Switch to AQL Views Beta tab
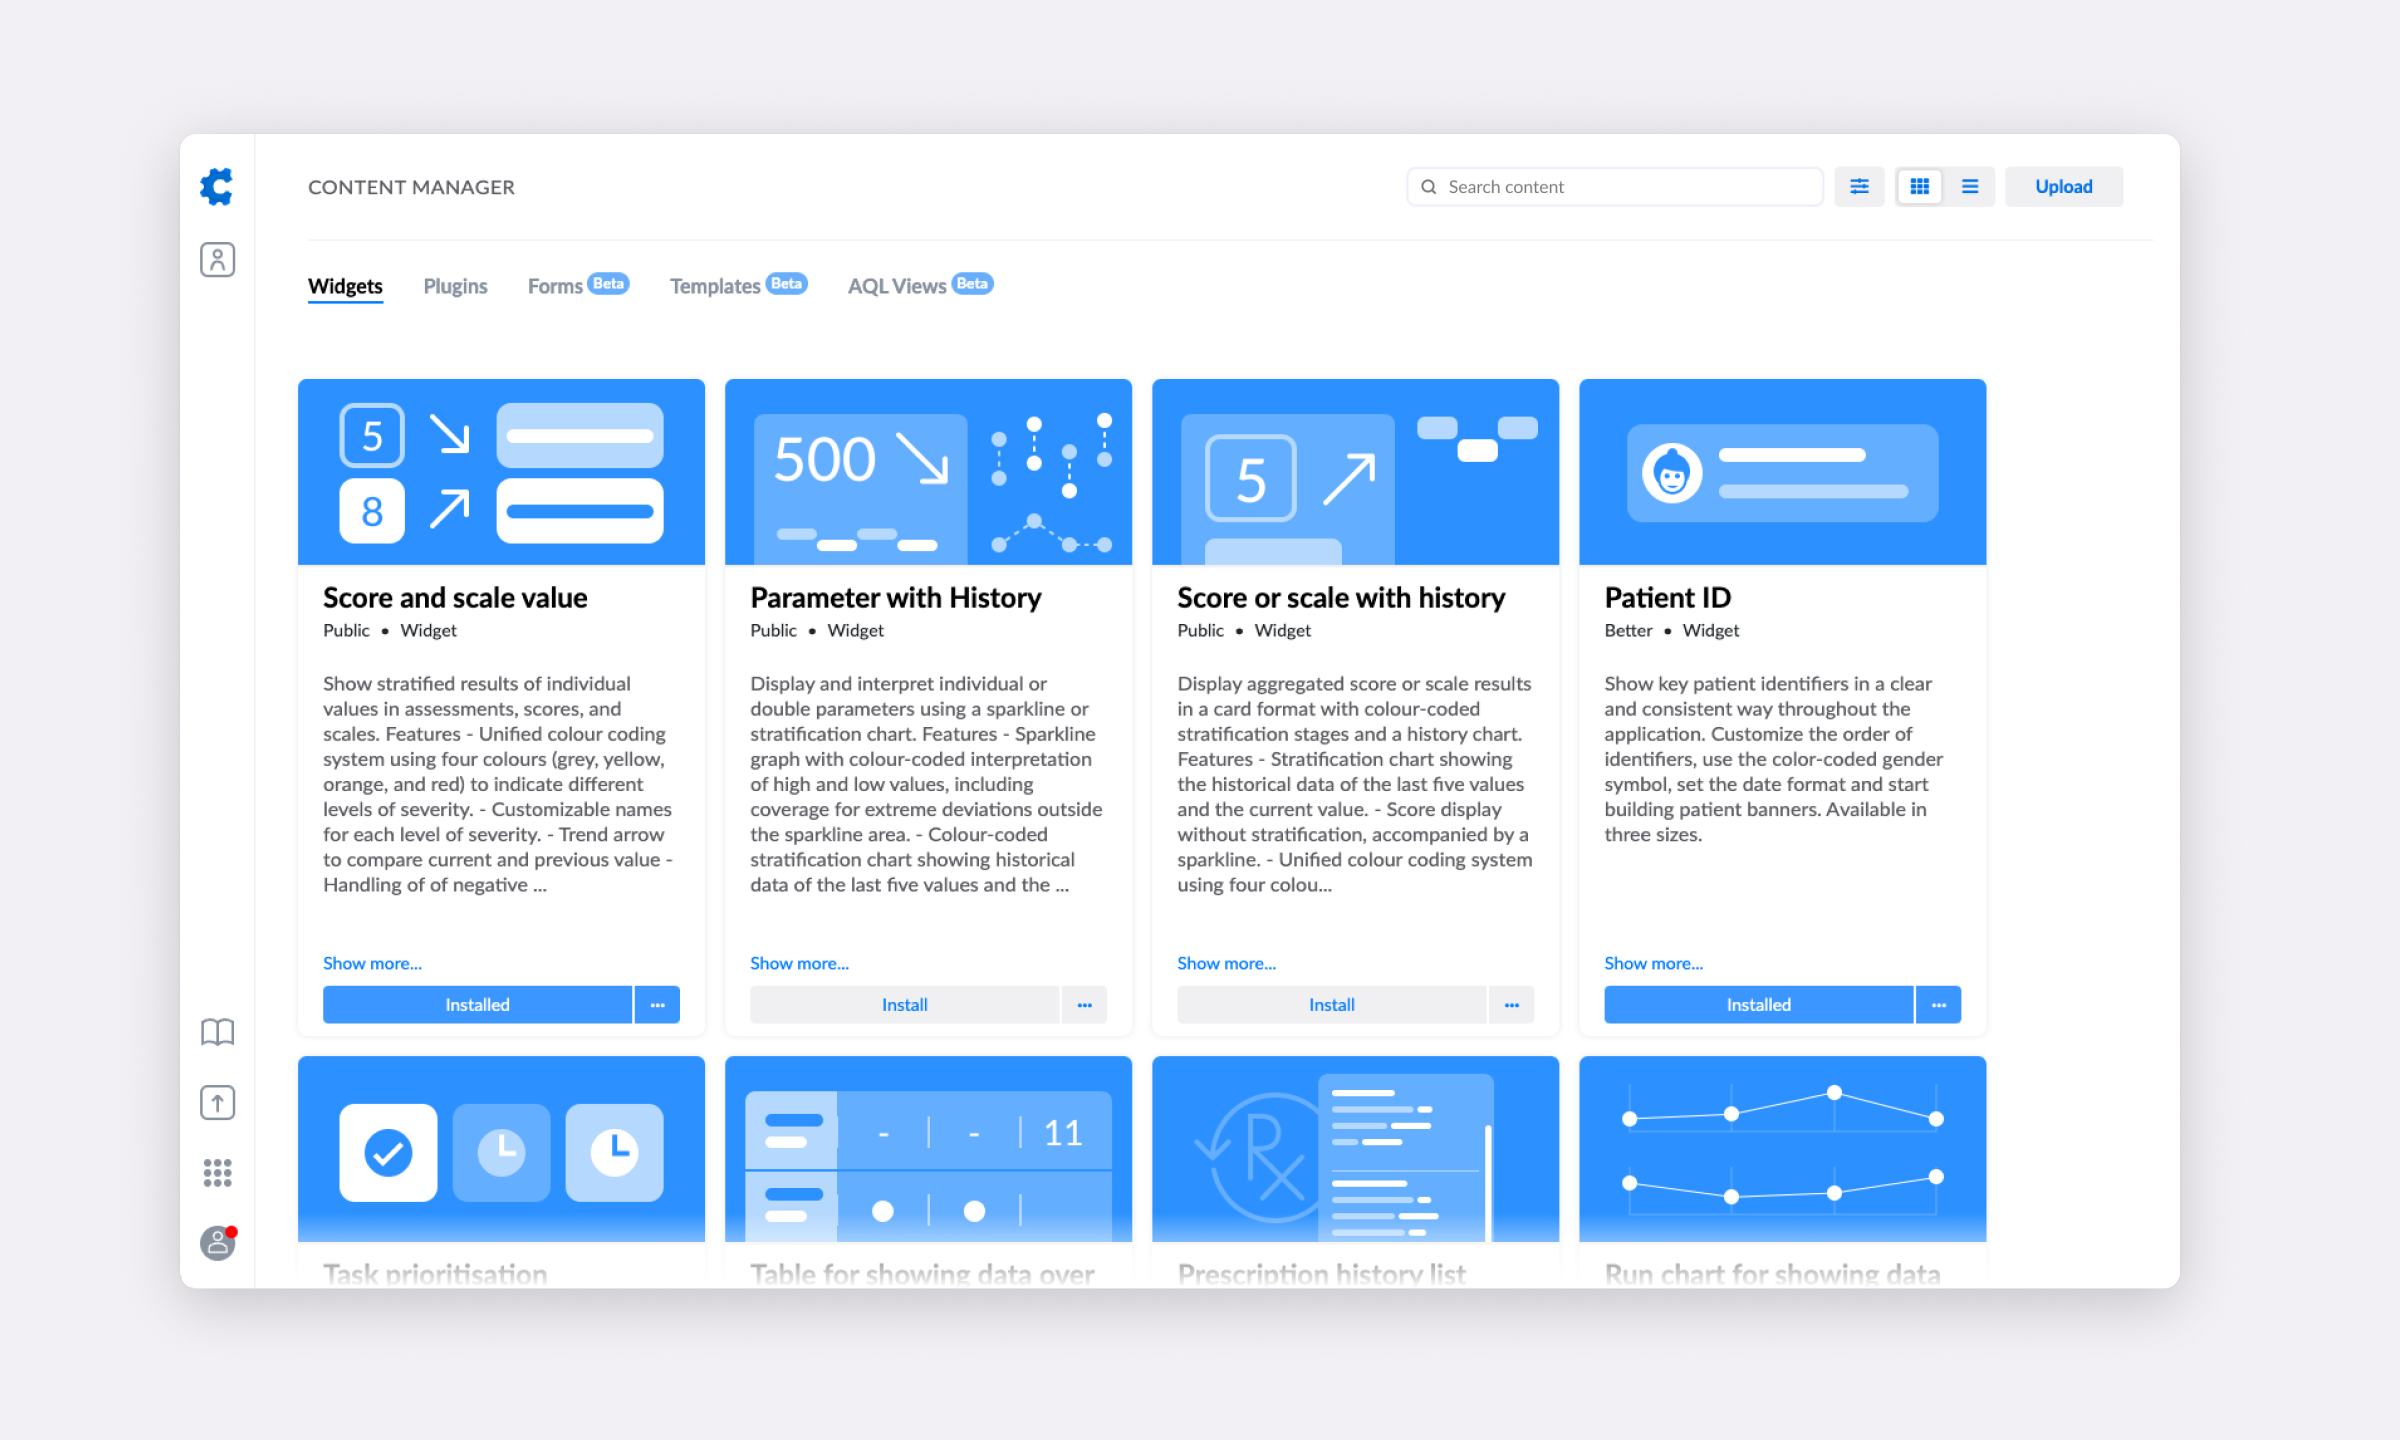The width and height of the screenshot is (2400, 1440). [917, 286]
